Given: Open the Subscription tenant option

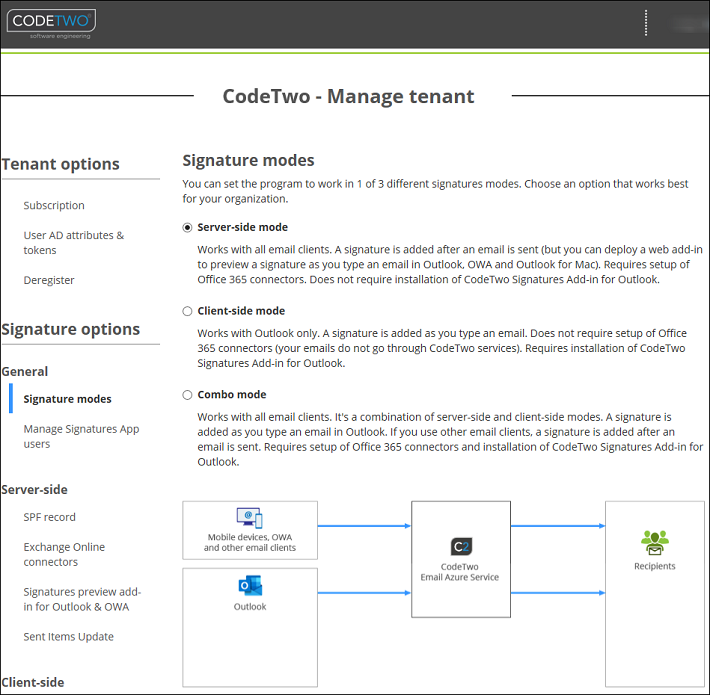Looking at the screenshot, I should [x=54, y=205].
